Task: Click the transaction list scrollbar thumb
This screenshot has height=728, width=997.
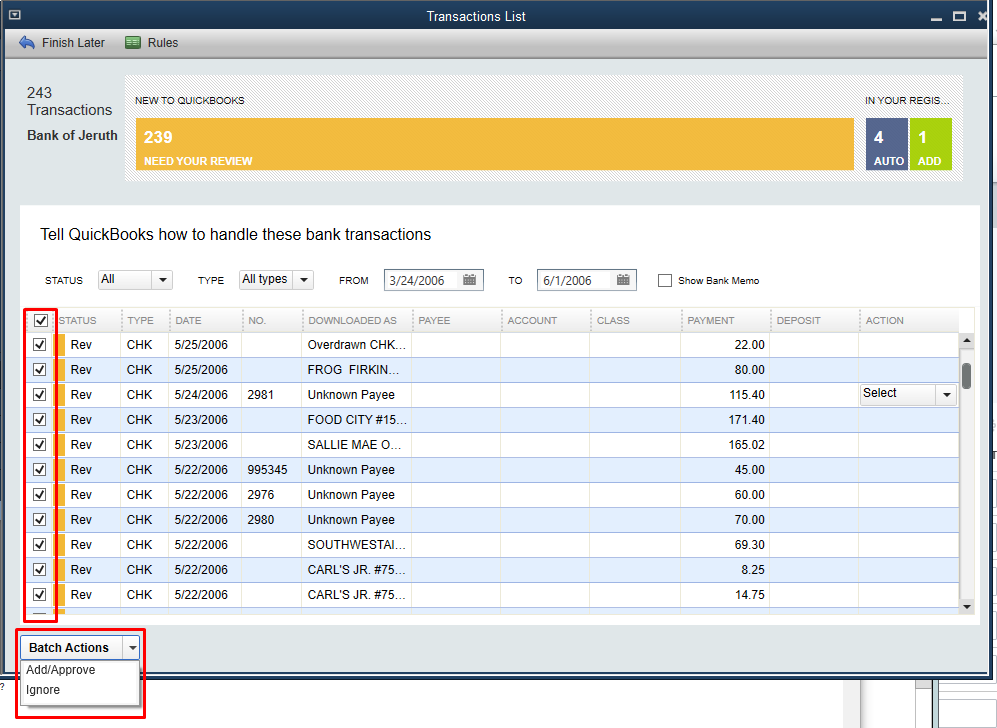Action: pos(966,376)
